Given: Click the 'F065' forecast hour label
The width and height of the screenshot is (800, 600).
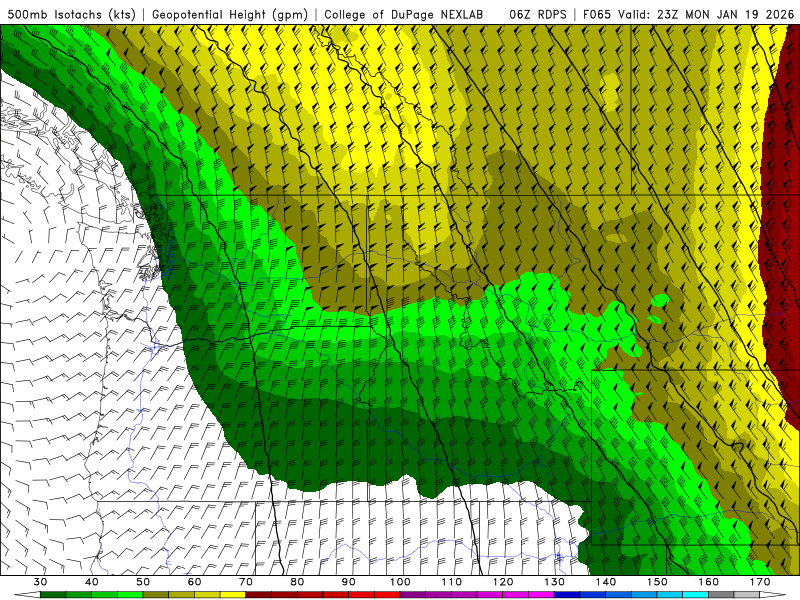Looking at the screenshot, I should [x=596, y=14].
